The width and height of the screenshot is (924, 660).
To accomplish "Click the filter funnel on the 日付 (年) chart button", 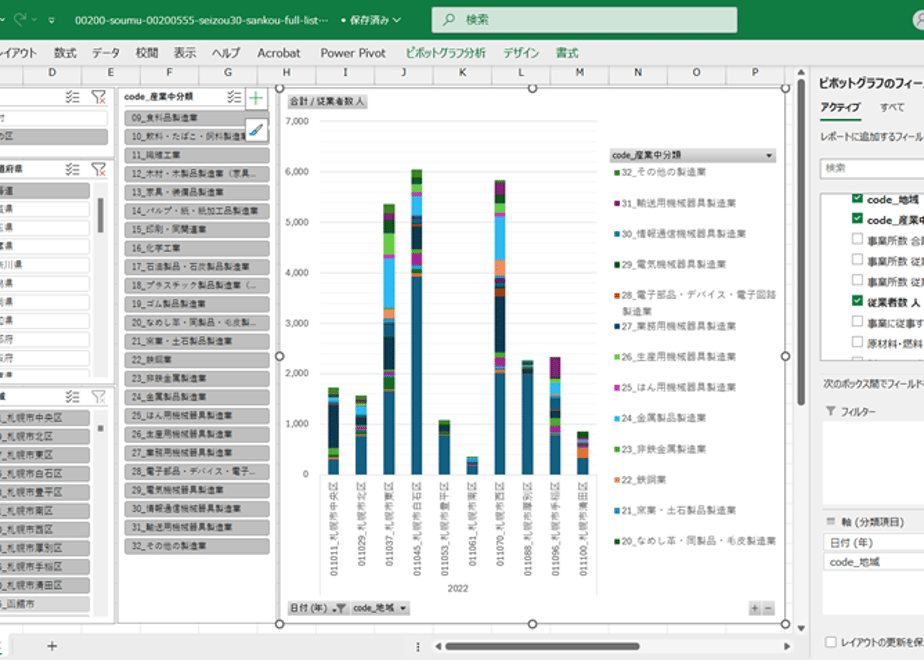I will coord(339,608).
